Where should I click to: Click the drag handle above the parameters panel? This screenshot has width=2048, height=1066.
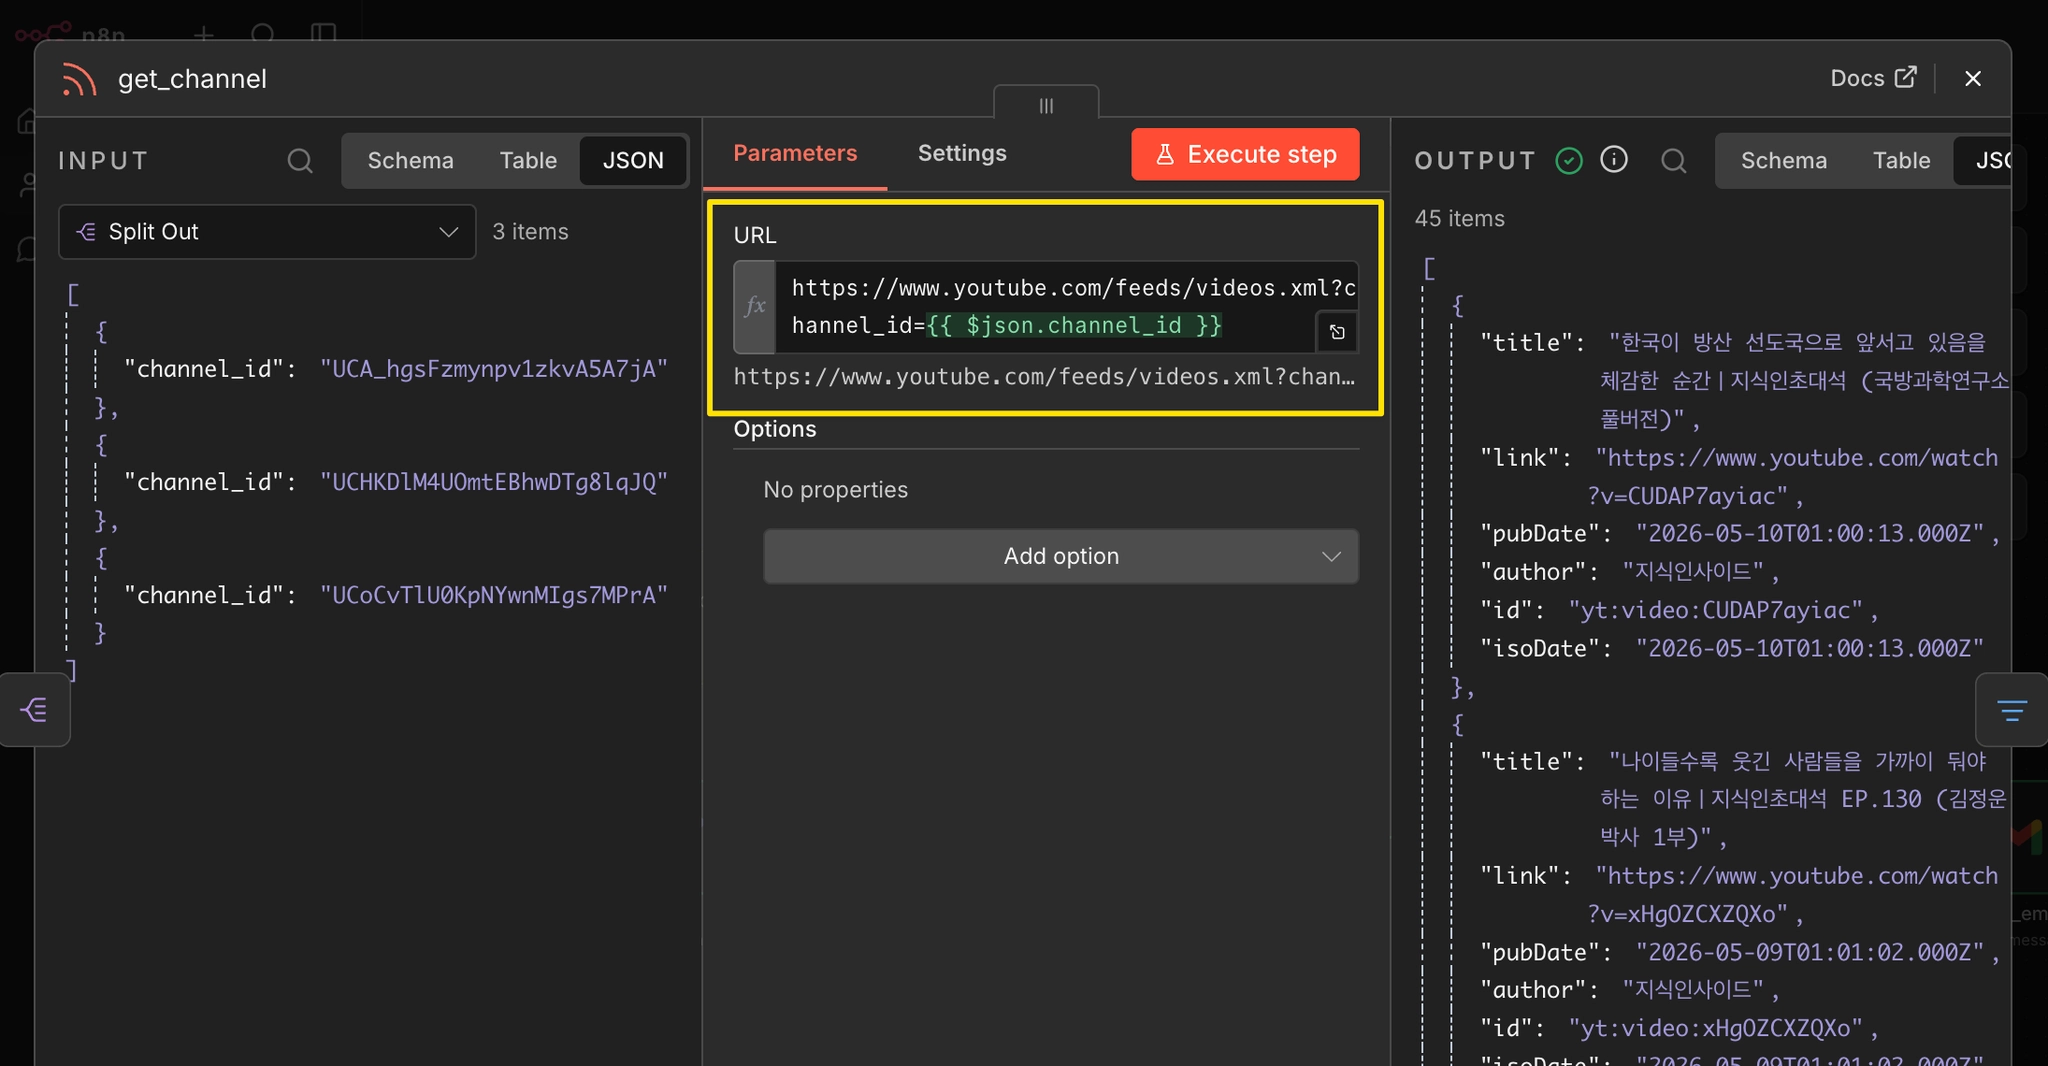click(x=1046, y=105)
